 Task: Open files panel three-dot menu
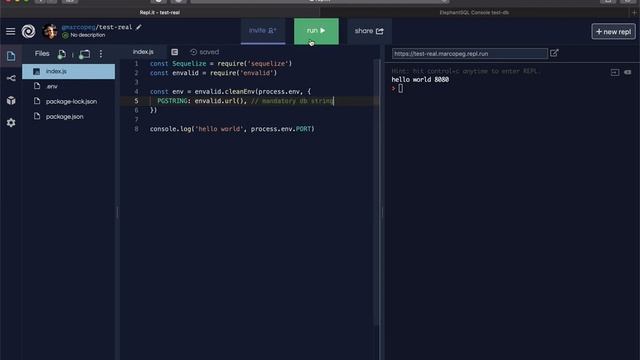pyautogui.click(x=101, y=54)
